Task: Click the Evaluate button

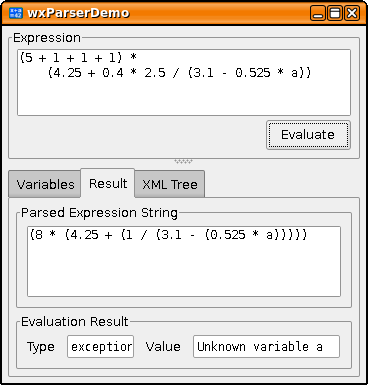Action: click(x=308, y=135)
